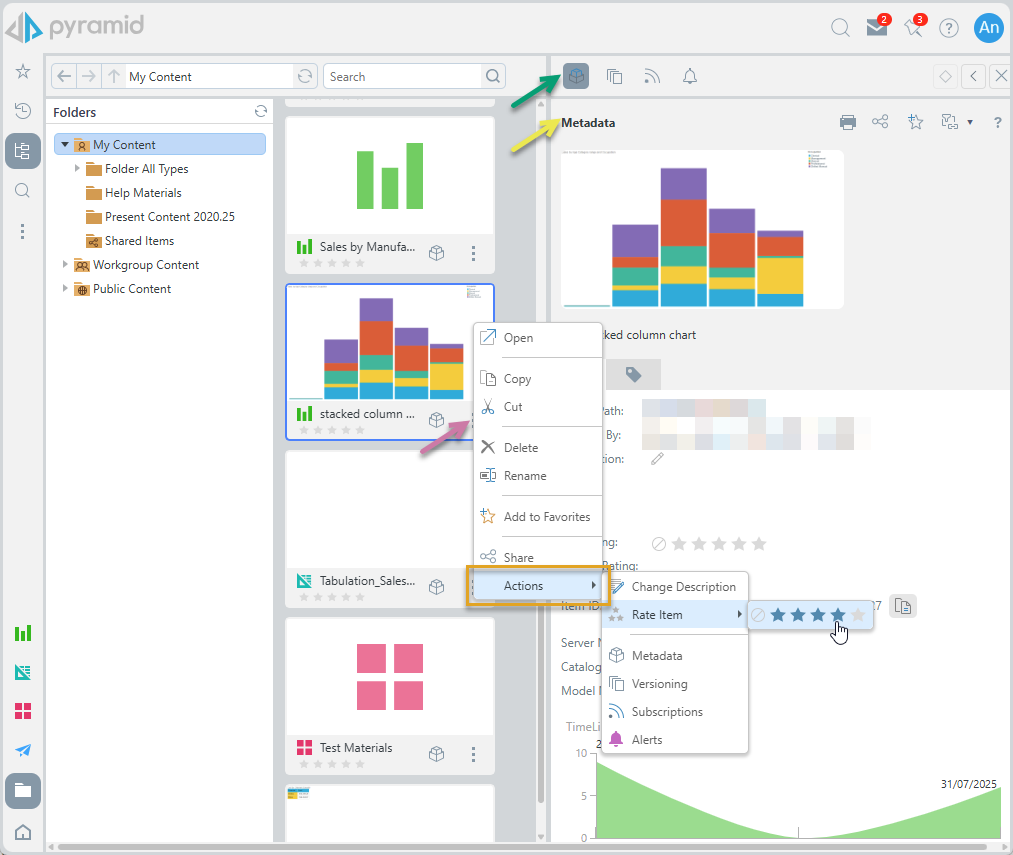The image size is (1013, 855).
Task: Expand the Public Content folder
Action: (x=66, y=289)
